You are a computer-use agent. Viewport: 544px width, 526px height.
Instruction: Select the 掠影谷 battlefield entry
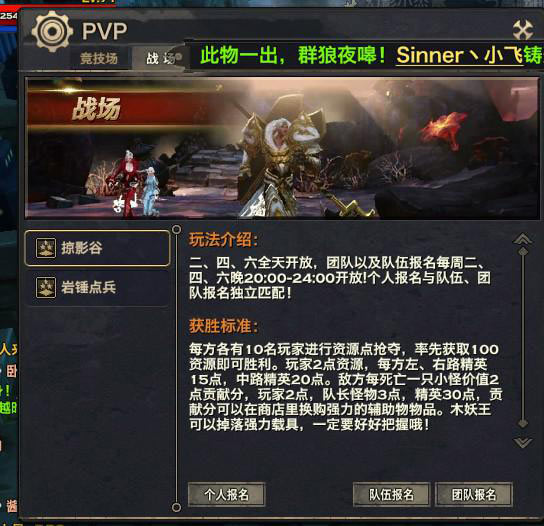pos(97,248)
